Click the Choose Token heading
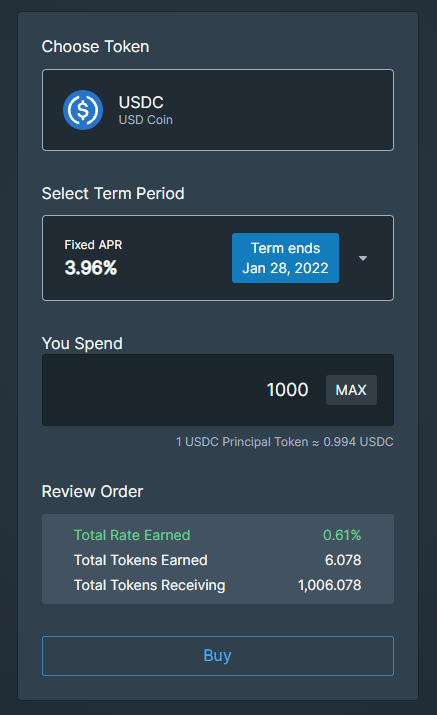437x715 pixels. tap(95, 47)
